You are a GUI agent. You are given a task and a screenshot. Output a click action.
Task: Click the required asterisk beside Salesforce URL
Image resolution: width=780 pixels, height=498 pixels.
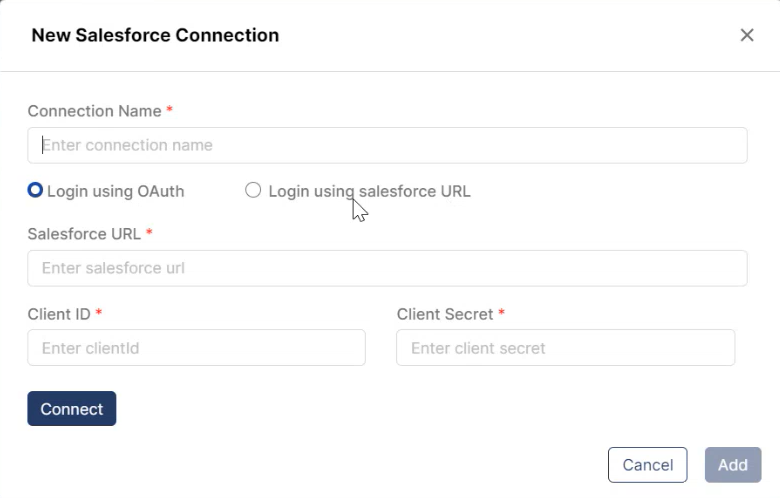(x=150, y=233)
